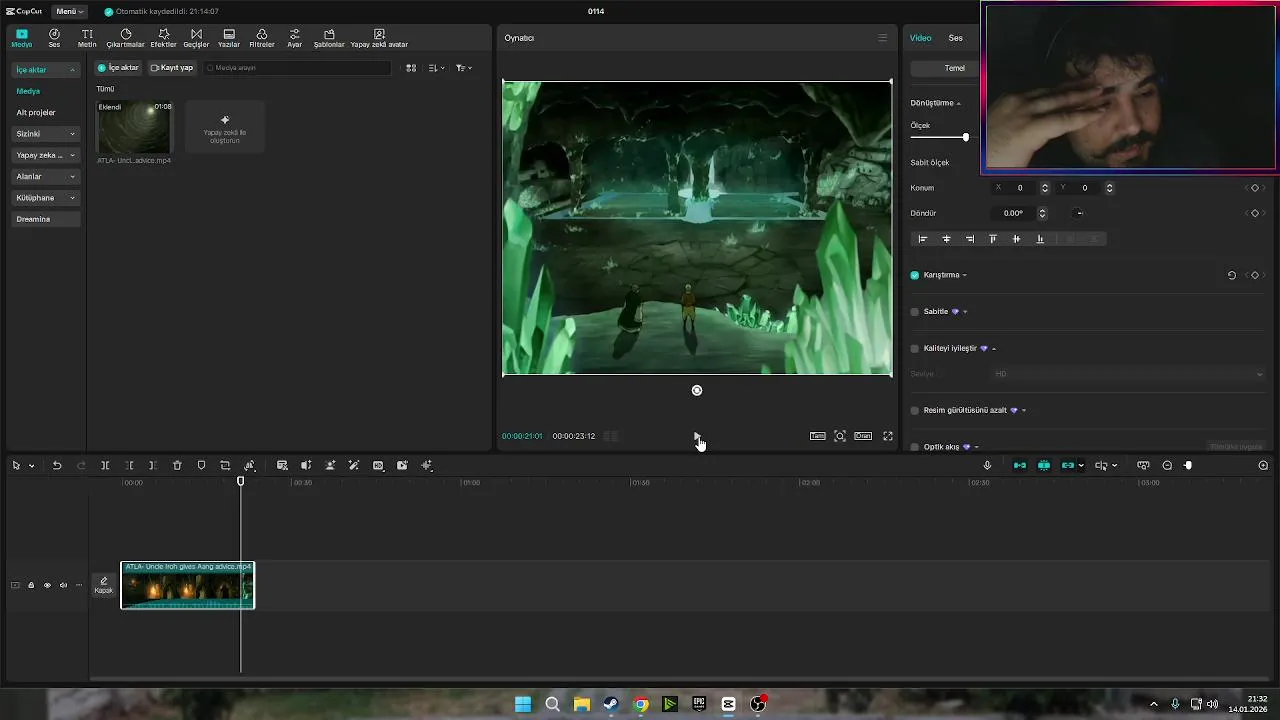Image resolution: width=1280 pixels, height=720 pixels.
Task: Mute the video track audio
Action: [x=63, y=585]
